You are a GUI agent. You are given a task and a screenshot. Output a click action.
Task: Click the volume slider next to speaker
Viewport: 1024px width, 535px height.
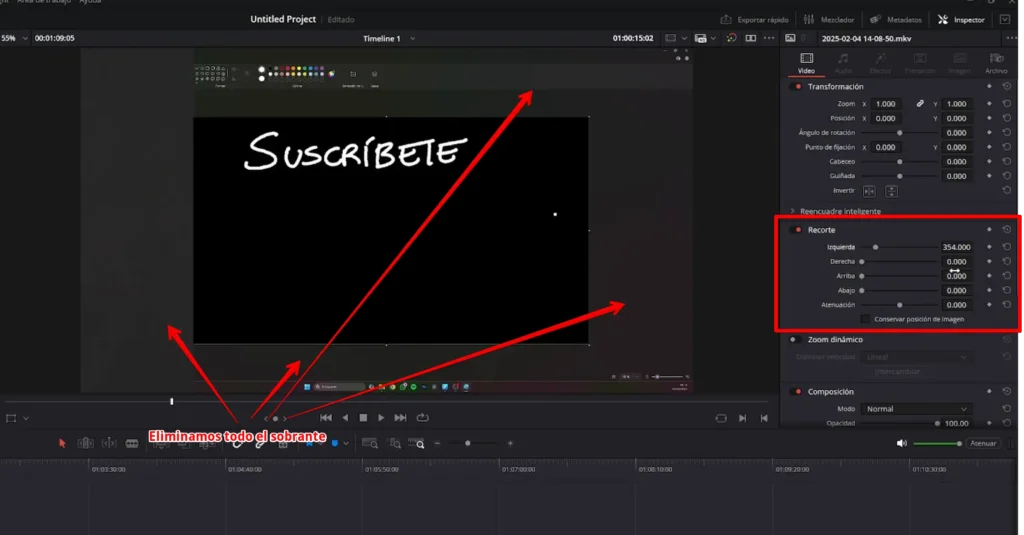click(x=937, y=444)
